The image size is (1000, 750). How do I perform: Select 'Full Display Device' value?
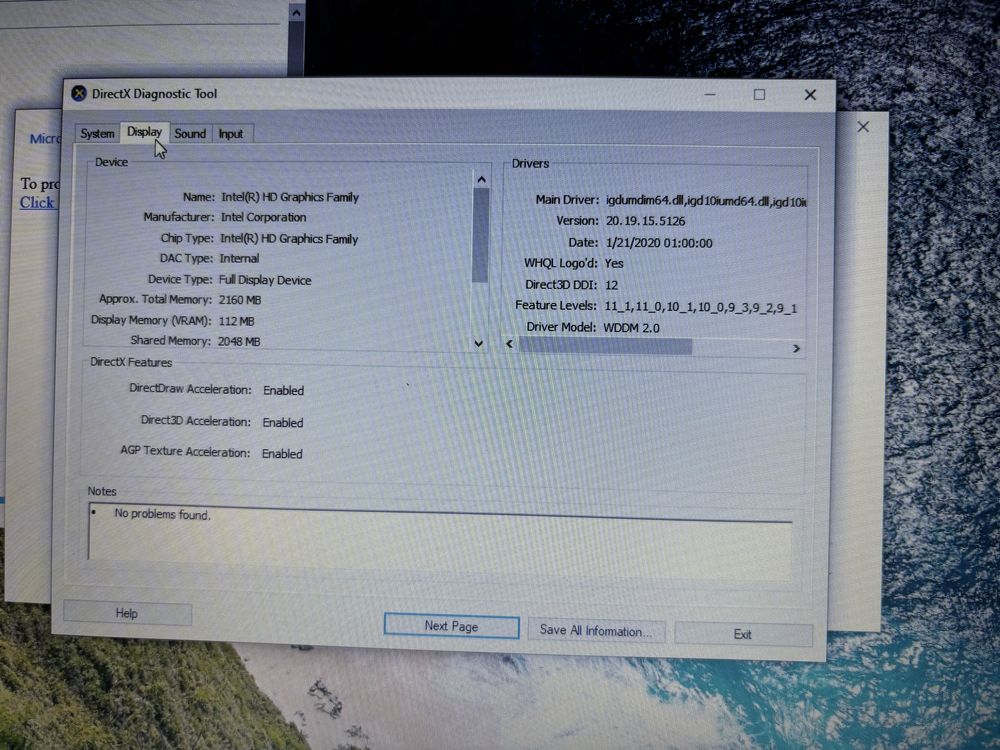coord(265,280)
